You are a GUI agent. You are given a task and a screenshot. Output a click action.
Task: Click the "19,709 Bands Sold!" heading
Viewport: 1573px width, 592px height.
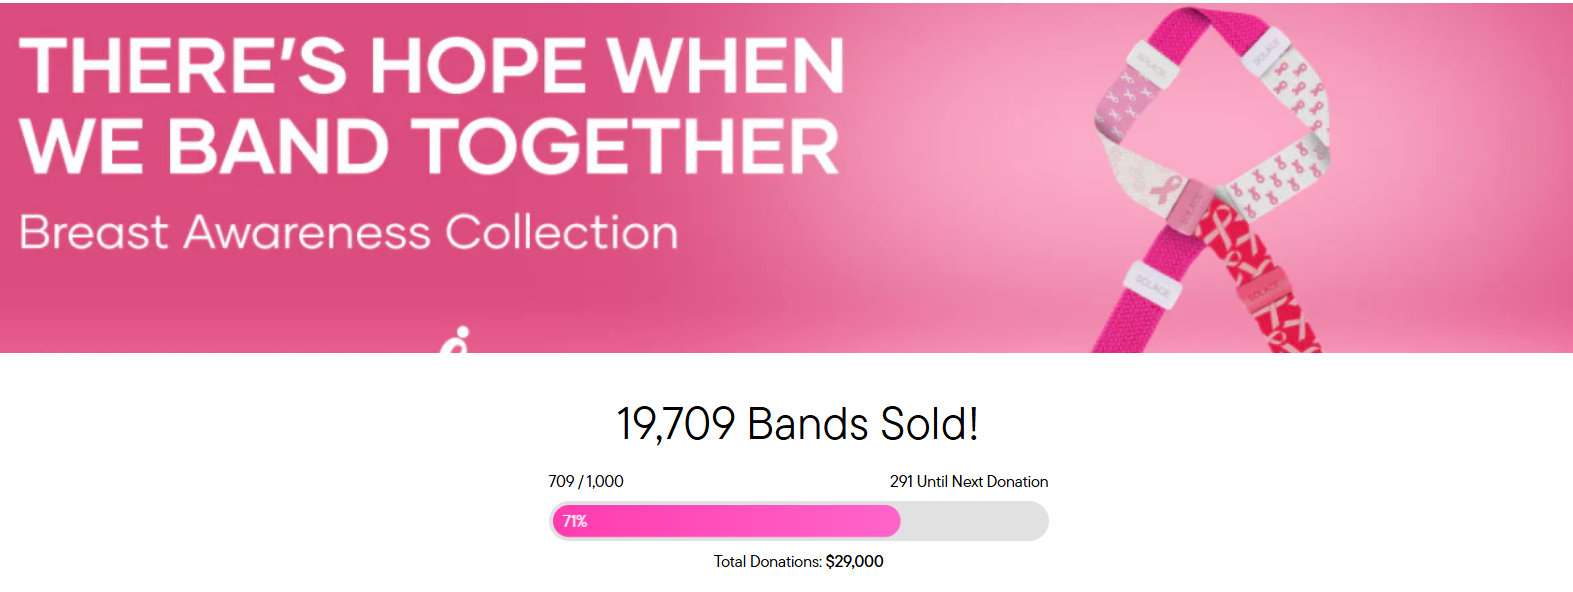[x=797, y=424]
